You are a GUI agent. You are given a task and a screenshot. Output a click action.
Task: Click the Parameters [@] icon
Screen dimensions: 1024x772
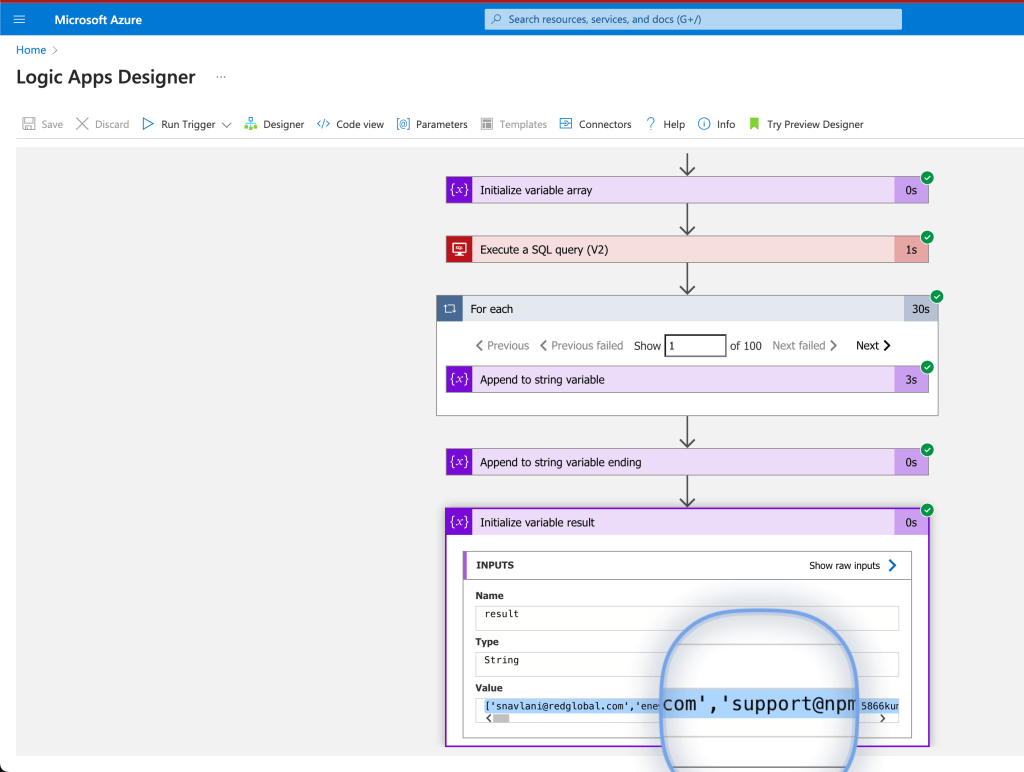[x=403, y=124]
